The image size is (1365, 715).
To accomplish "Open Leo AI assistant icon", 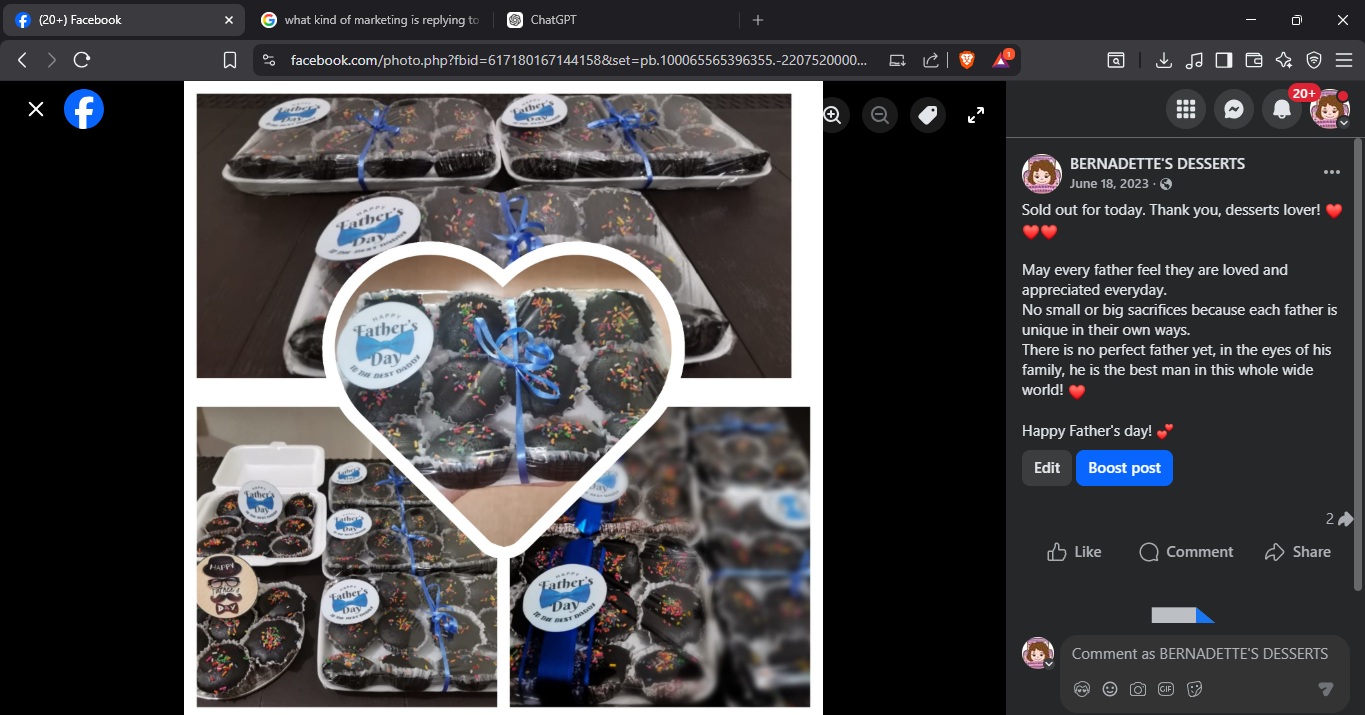I will click(x=1284, y=60).
